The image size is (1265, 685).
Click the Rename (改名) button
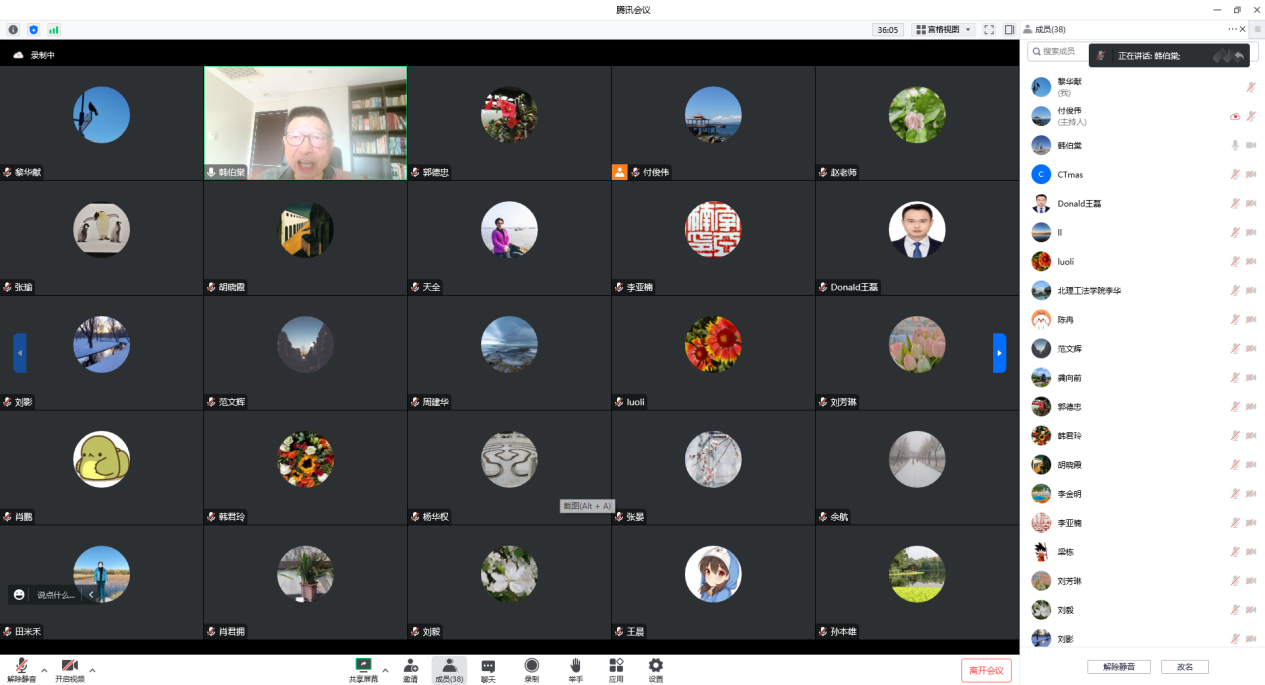1185,667
